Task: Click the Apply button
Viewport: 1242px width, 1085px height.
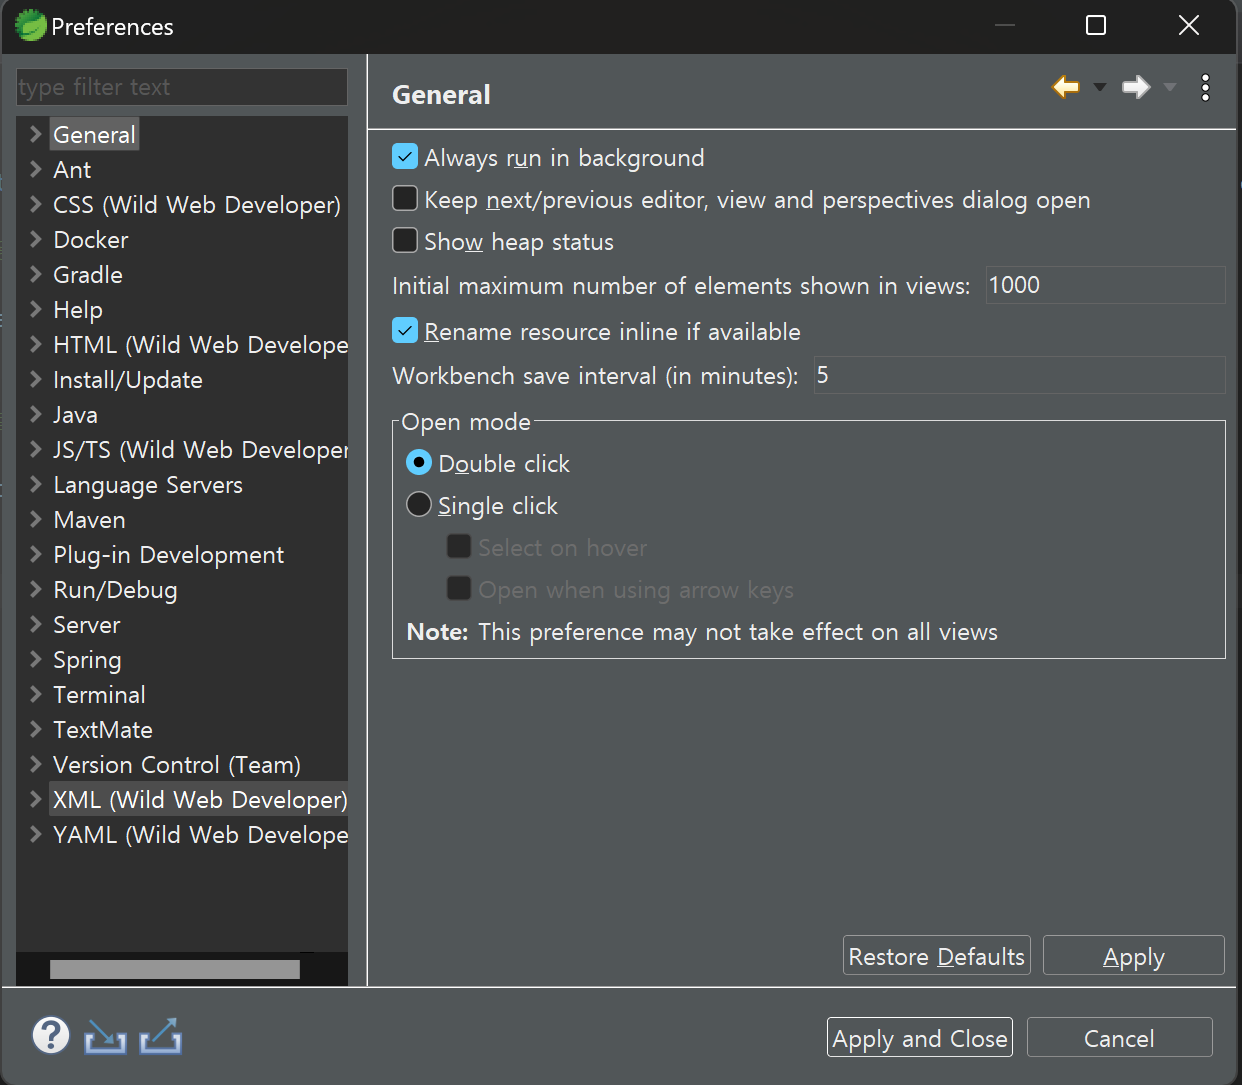Action: [x=1134, y=955]
